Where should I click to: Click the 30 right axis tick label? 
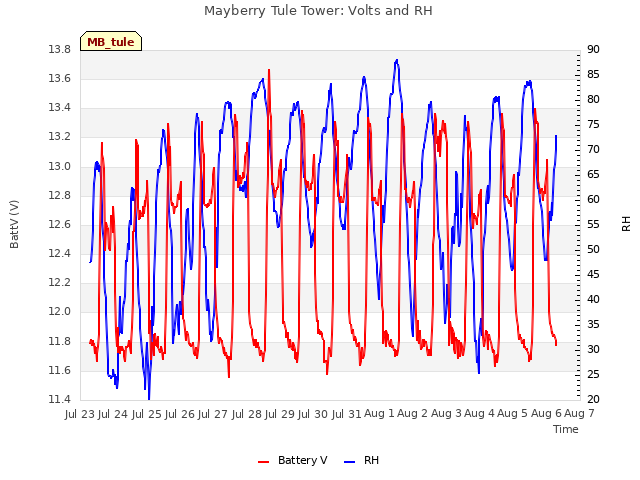pos(593,350)
